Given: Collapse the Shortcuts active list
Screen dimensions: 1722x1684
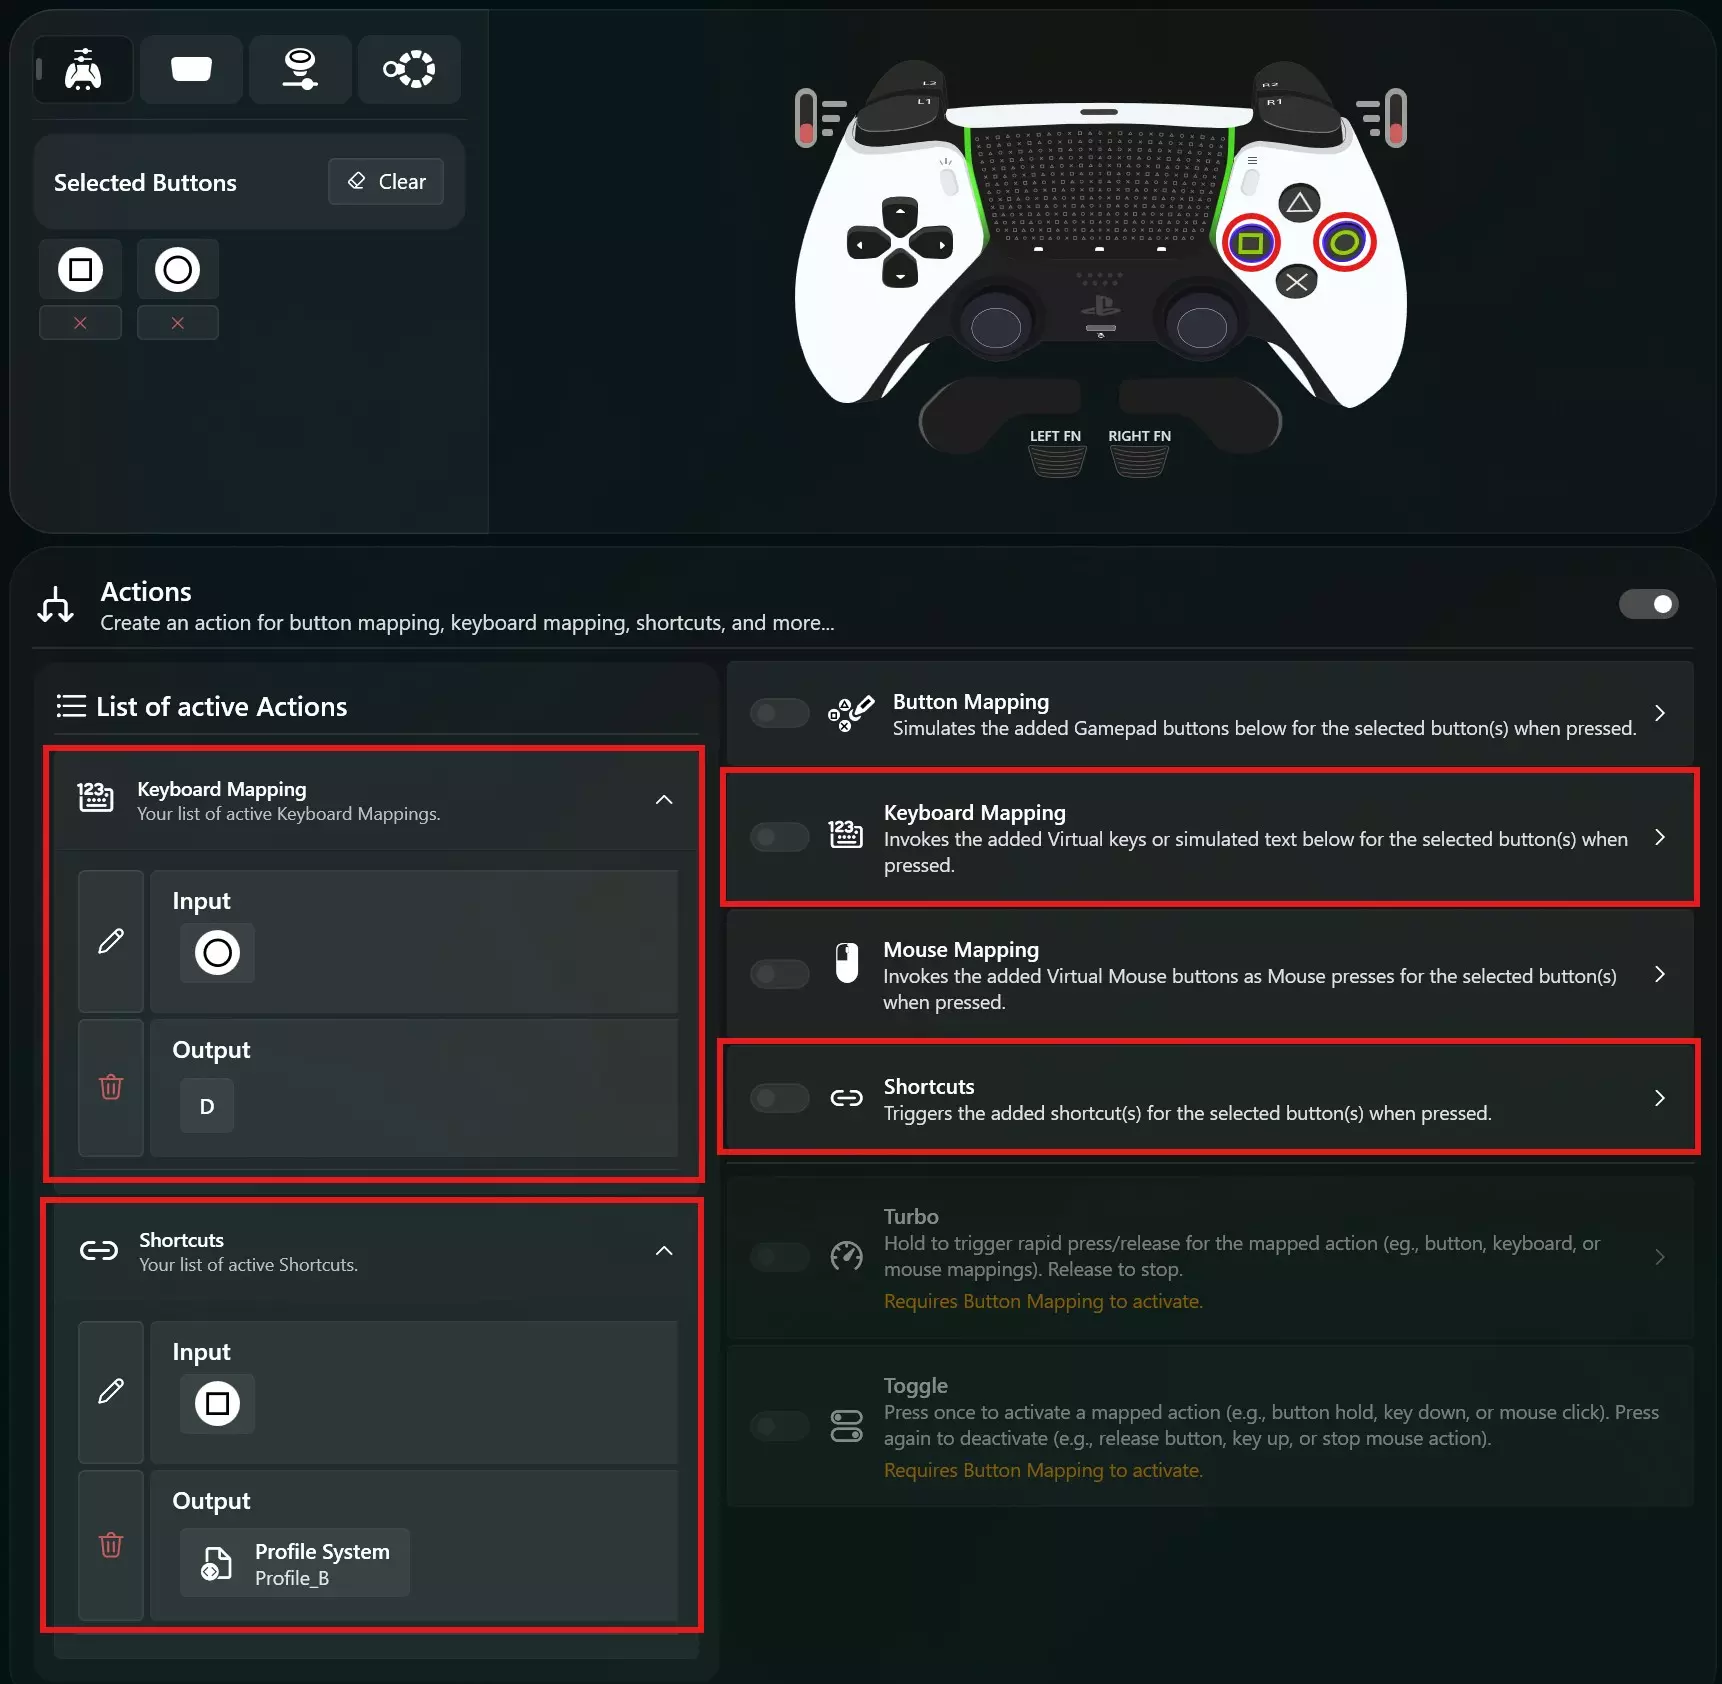Looking at the screenshot, I should [664, 1251].
